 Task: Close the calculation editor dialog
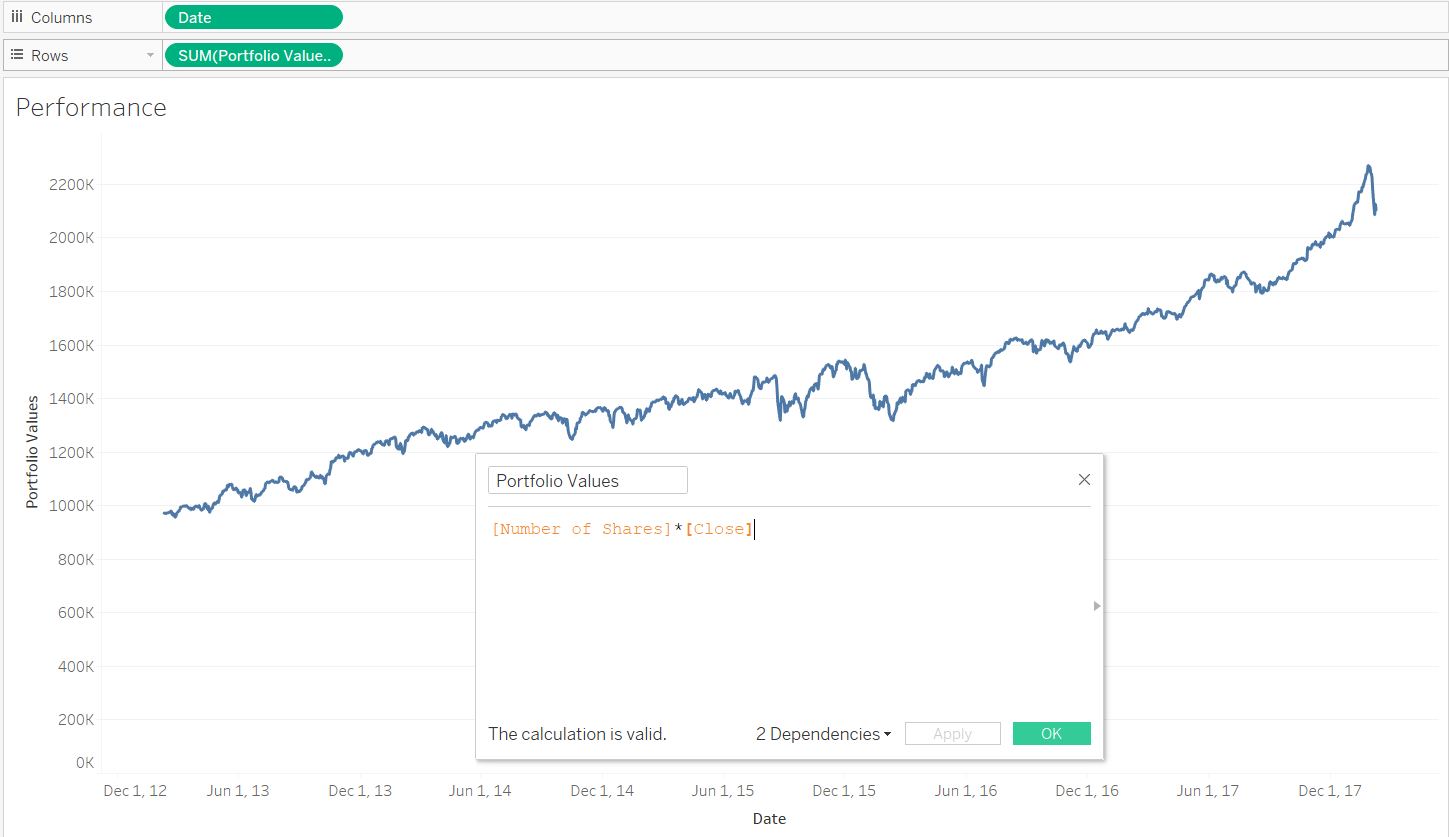click(x=1084, y=480)
